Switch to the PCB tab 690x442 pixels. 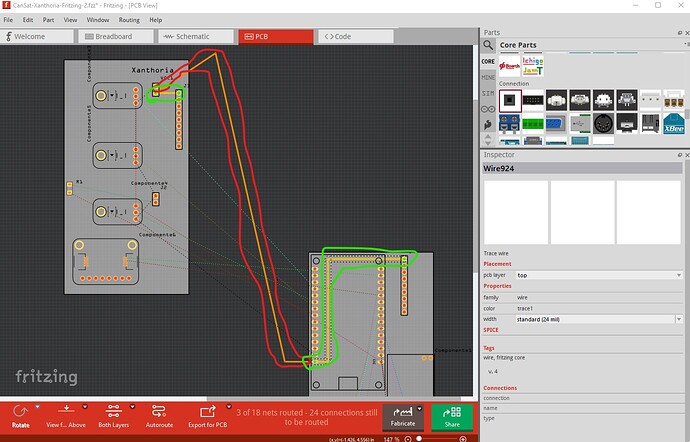point(275,37)
